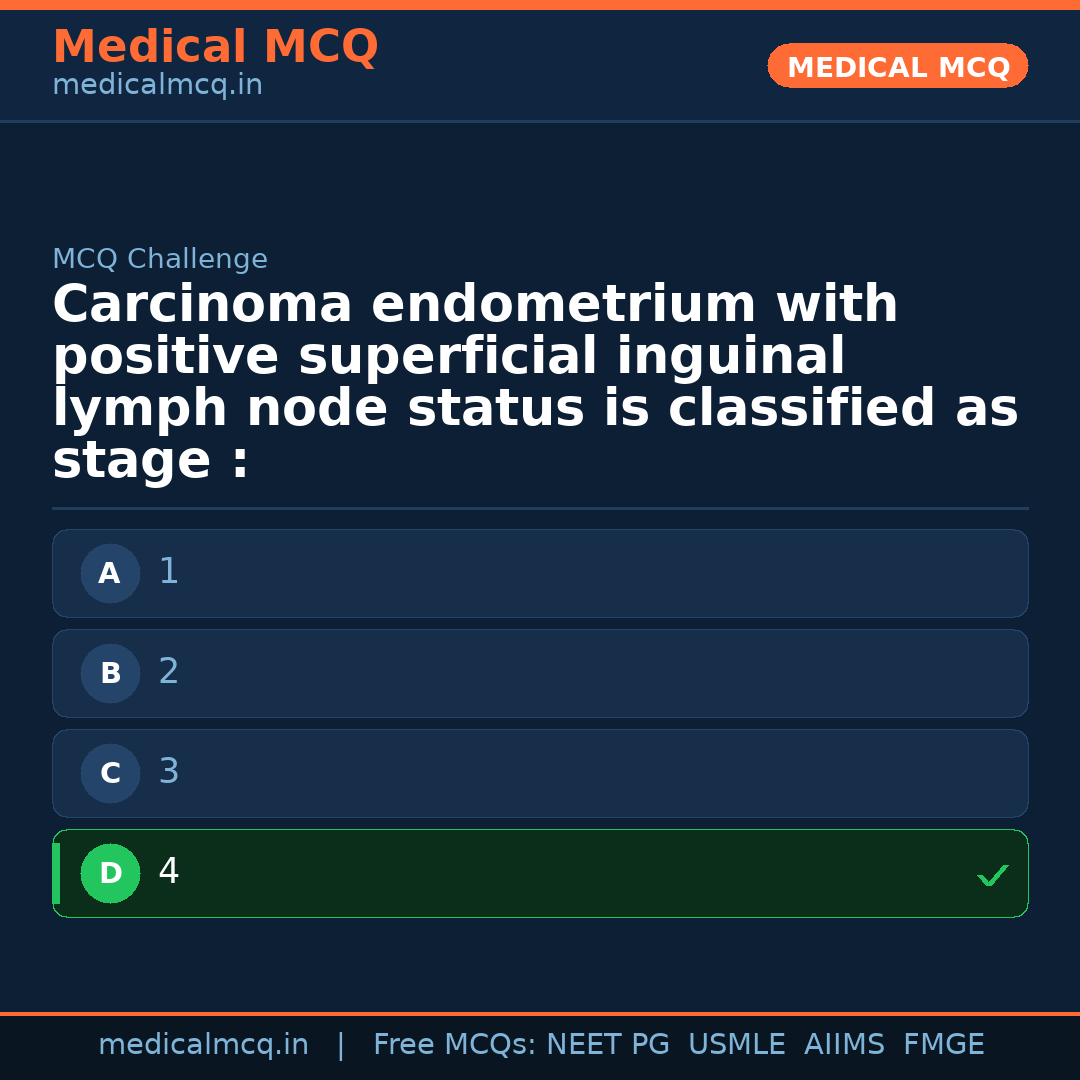Image resolution: width=1080 pixels, height=1080 pixels.
Task: Choose FMGE in the footer
Action: pos(943,1045)
